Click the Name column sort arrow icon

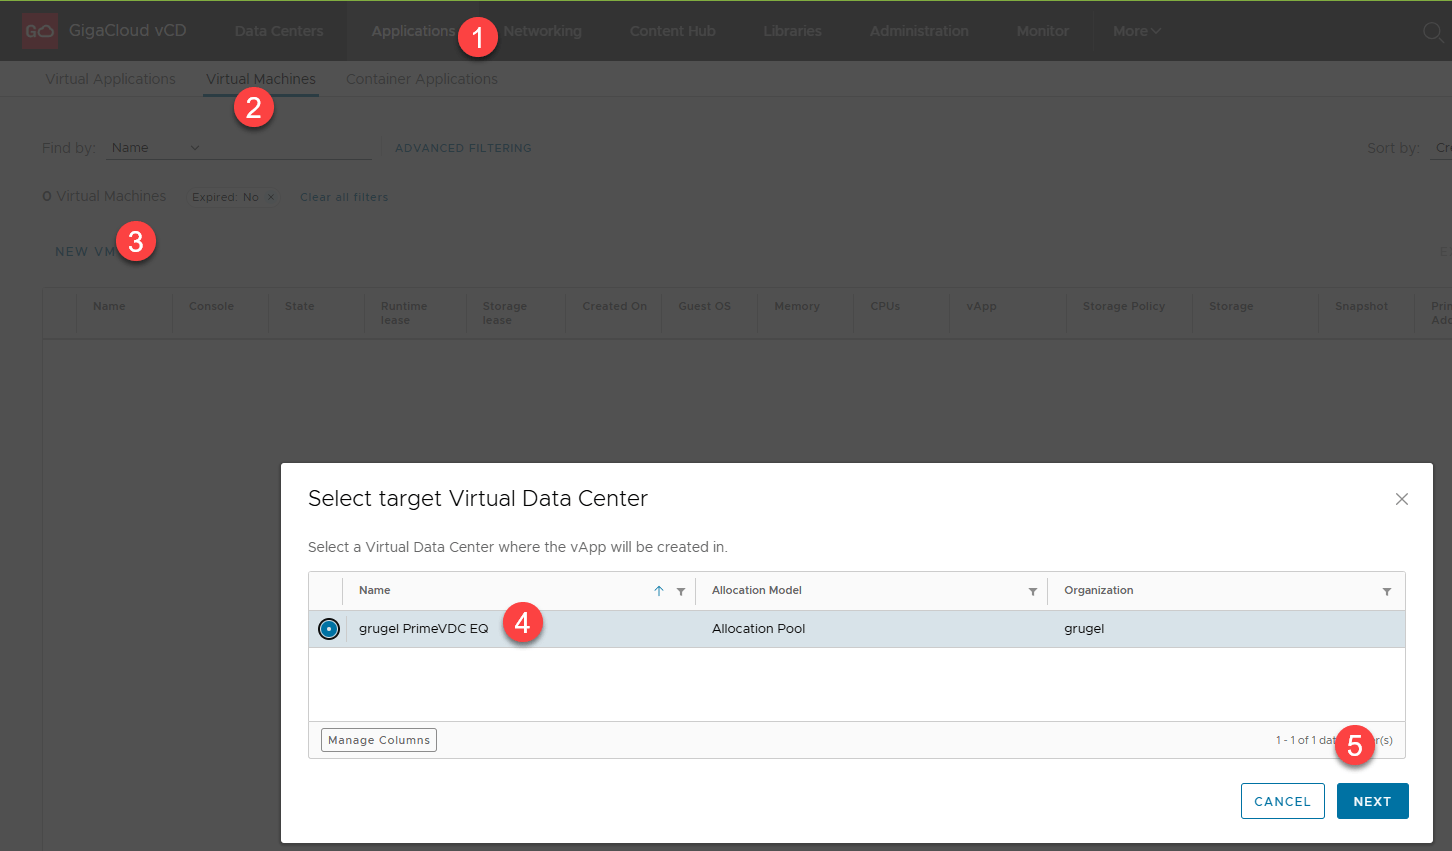pyautogui.click(x=659, y=591)
